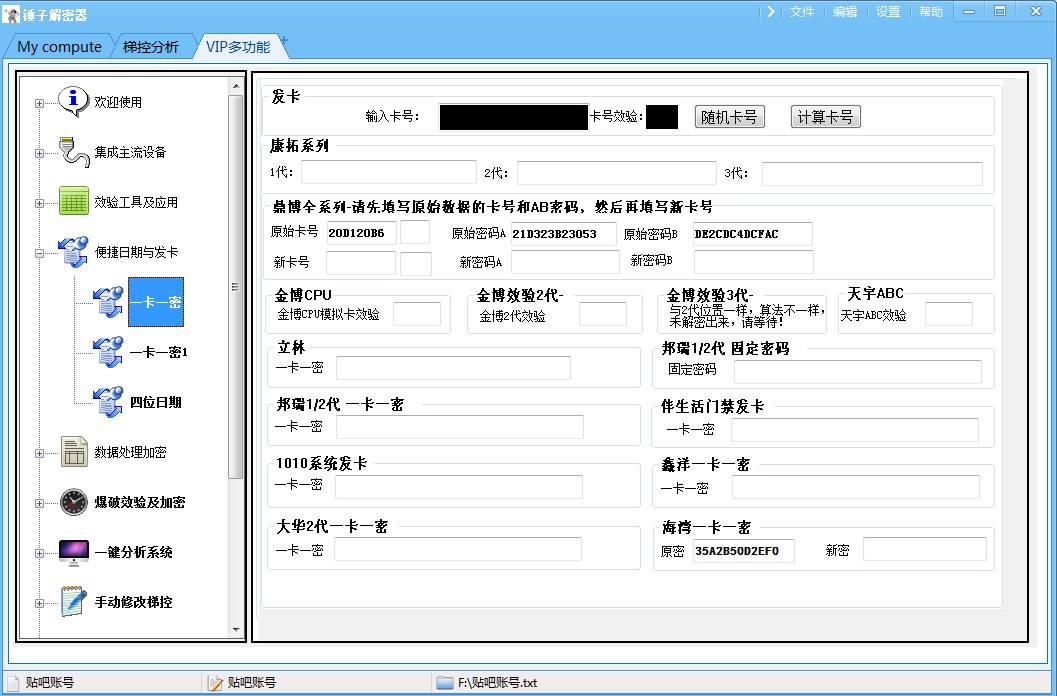Open the 编辑 menu

coord(845,11)
